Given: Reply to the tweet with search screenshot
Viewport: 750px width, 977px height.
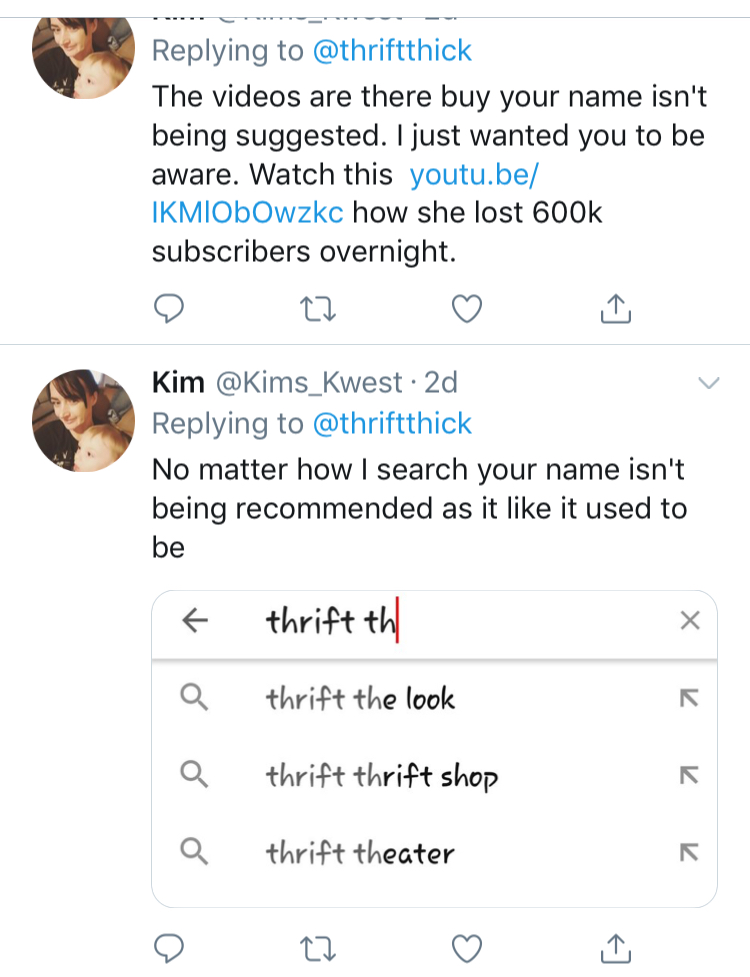Looking at the screenshot, I should pyautogui.click(x=169, y=947).
